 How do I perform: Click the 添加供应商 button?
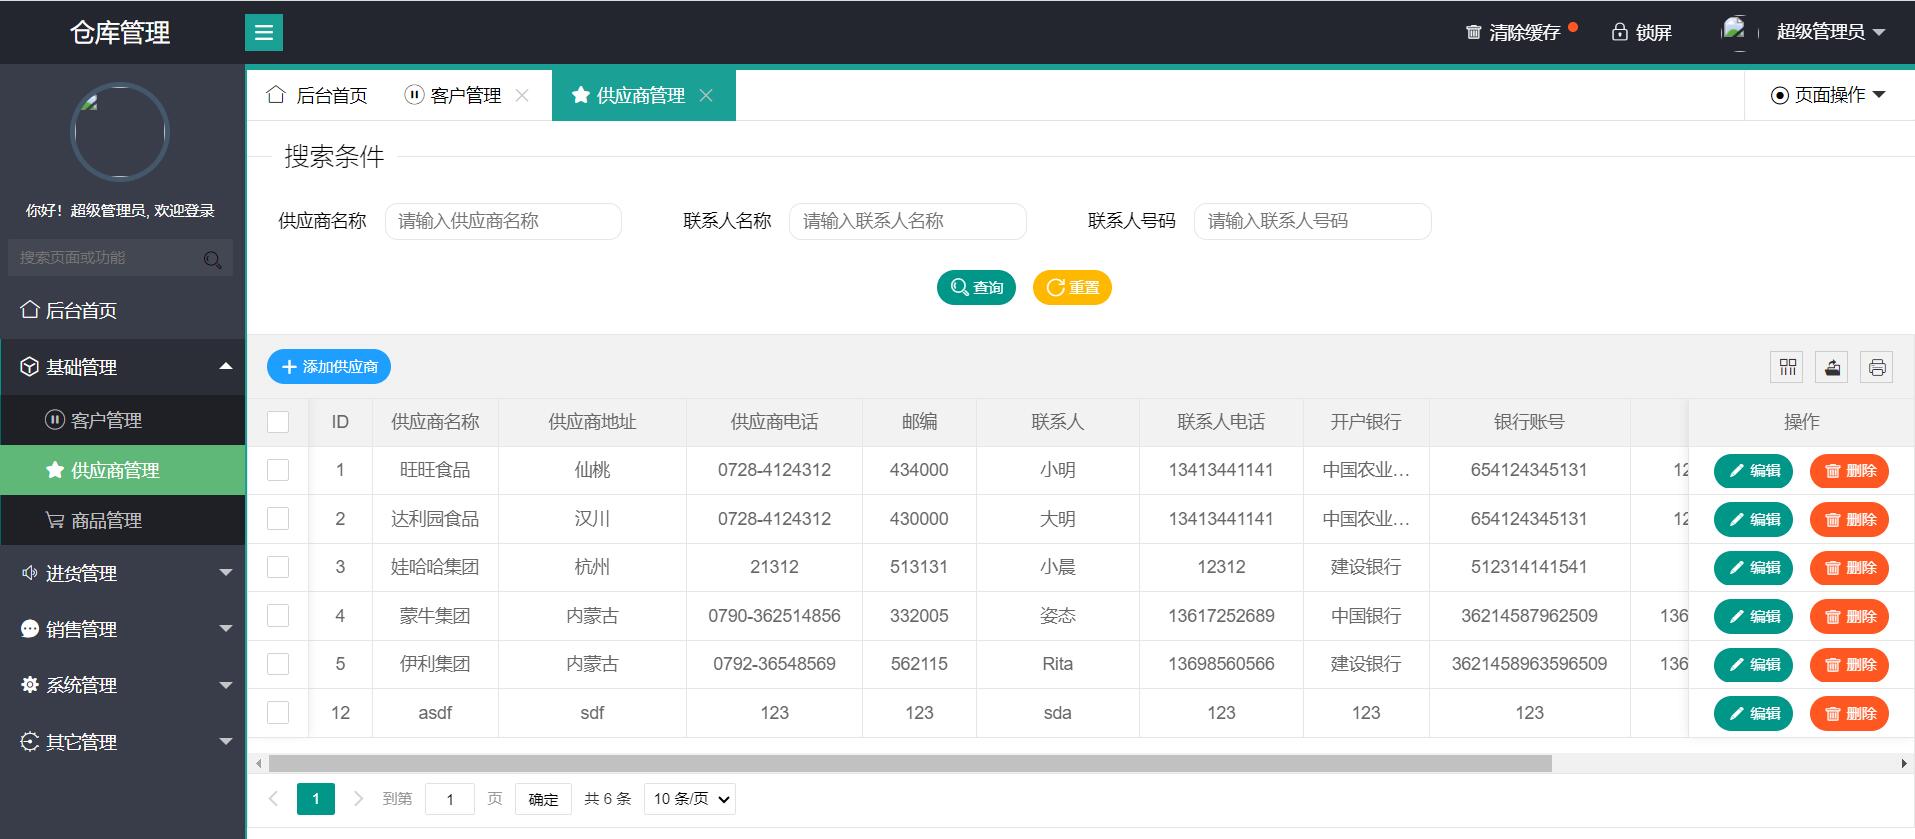(329, 367)
